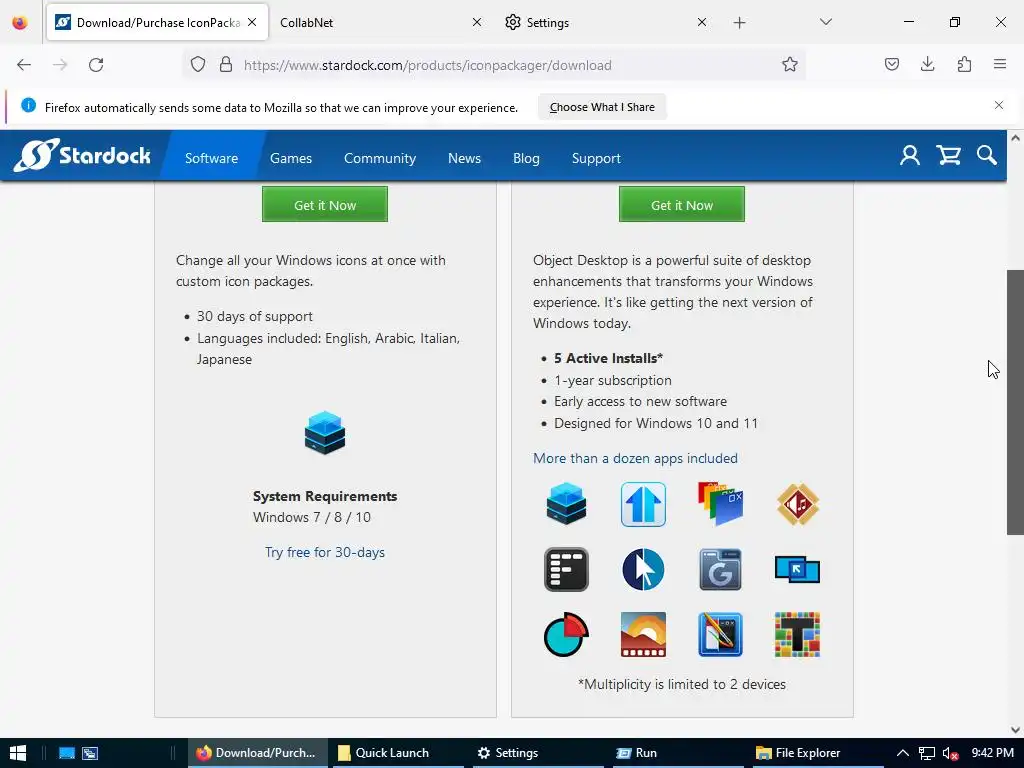The image size is (1024, 768).
Task: Open the extensions puzzle icon
Action: point(964,64)
